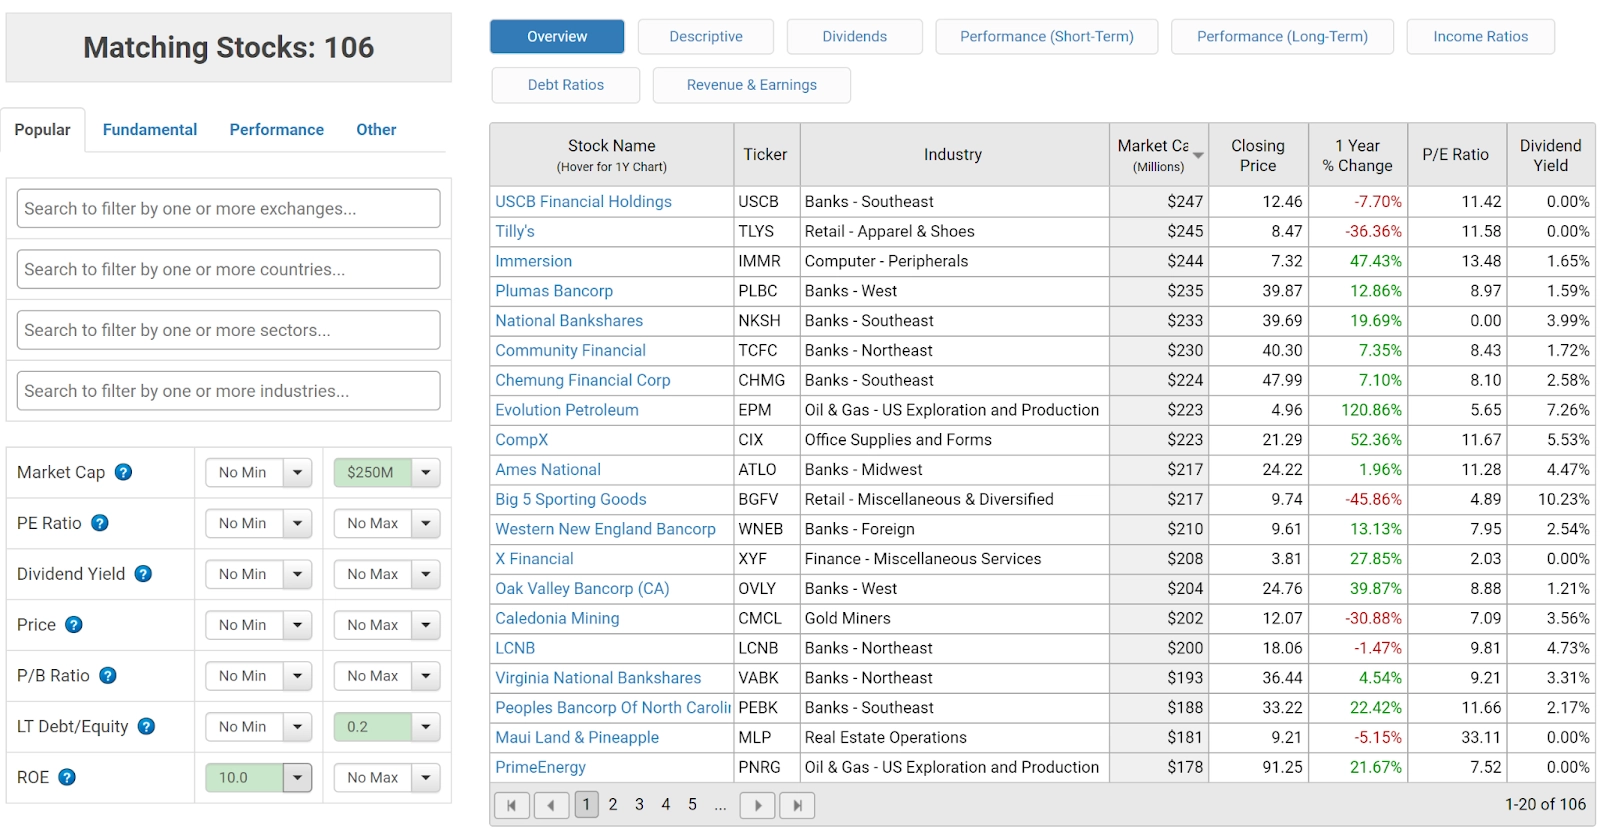The width and height of the screenshot is (1600, 830).
Task: Switch to Other filter tab
Action: pos(376,130)
